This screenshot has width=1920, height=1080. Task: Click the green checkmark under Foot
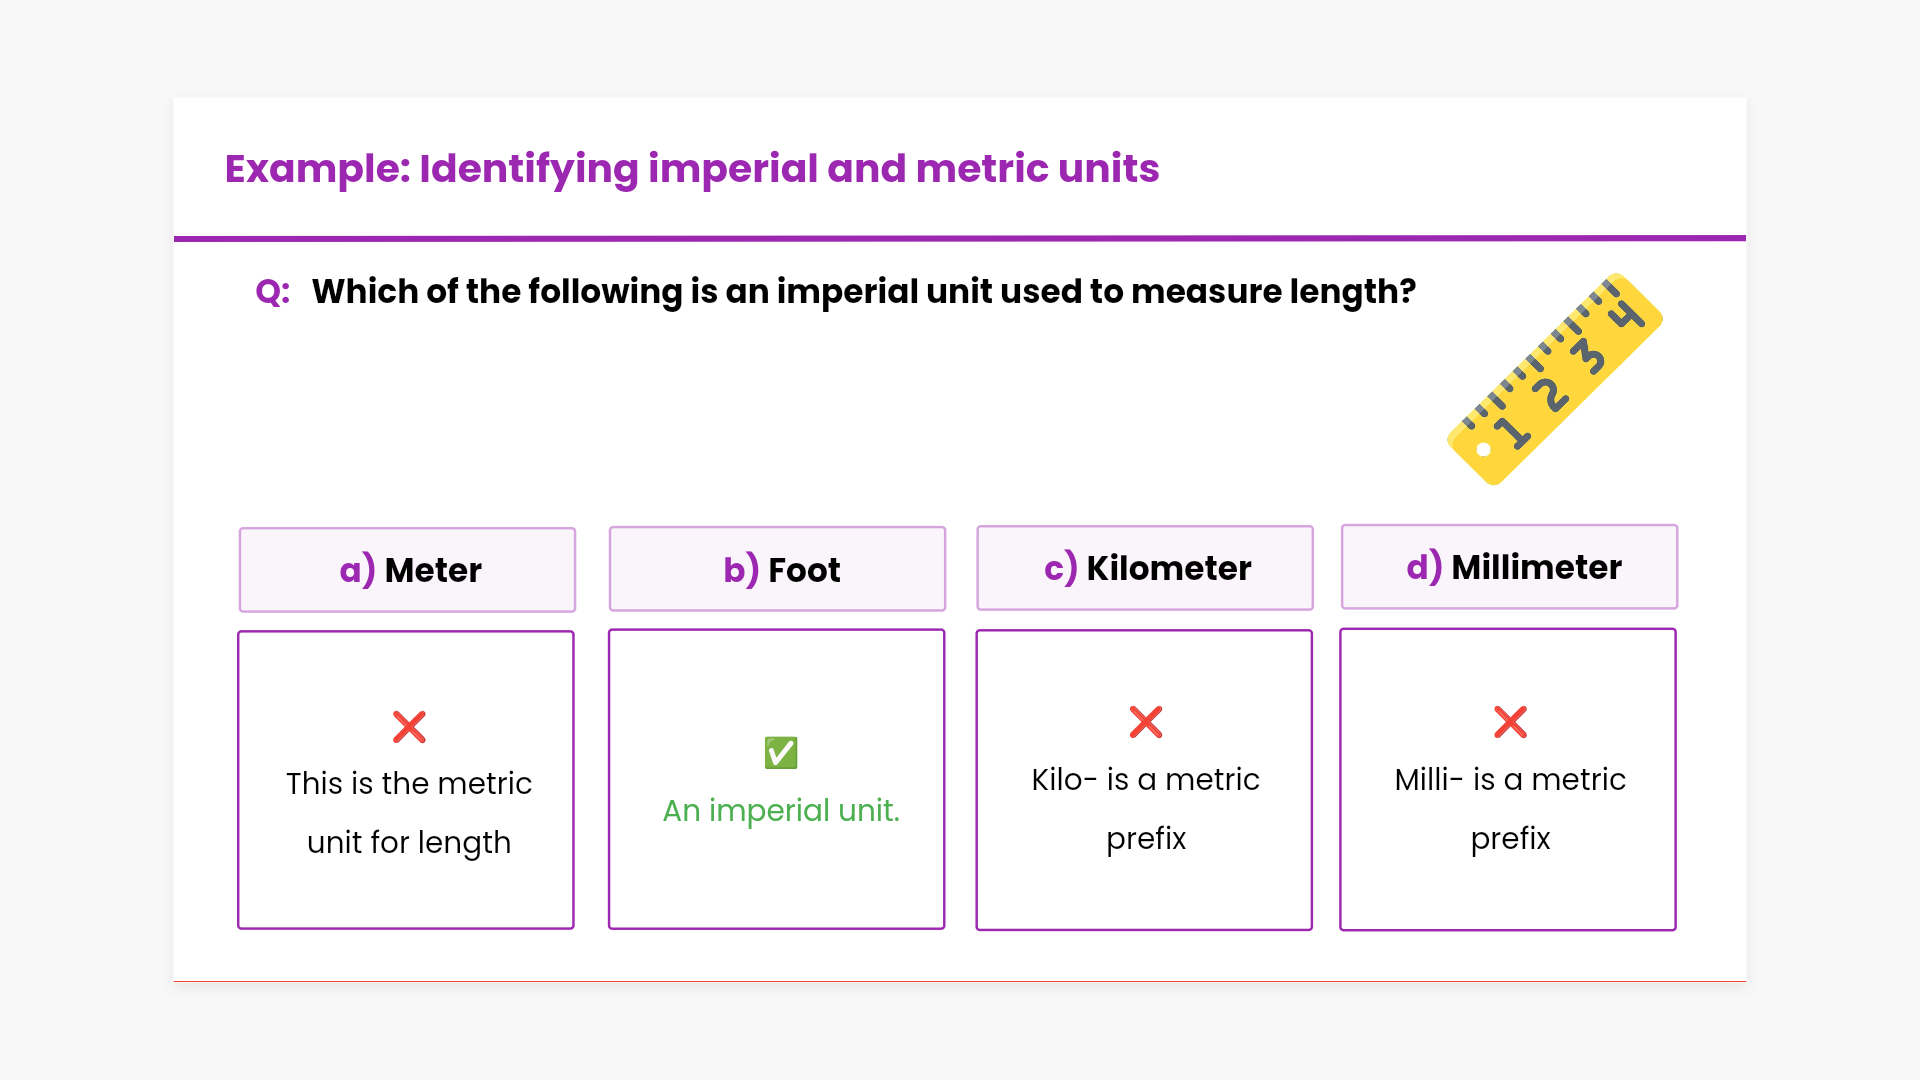[x=781, y=753]
